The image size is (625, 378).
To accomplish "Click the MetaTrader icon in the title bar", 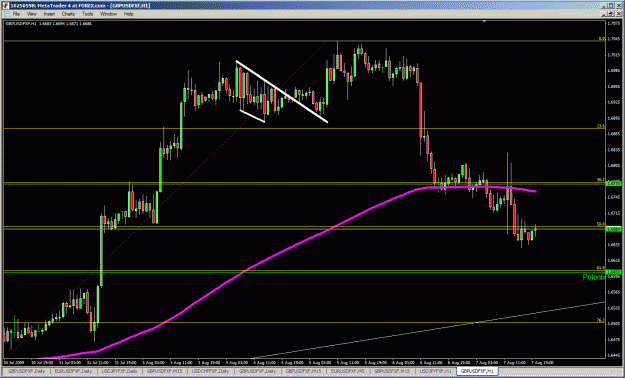I will click(x=5, y=6).
